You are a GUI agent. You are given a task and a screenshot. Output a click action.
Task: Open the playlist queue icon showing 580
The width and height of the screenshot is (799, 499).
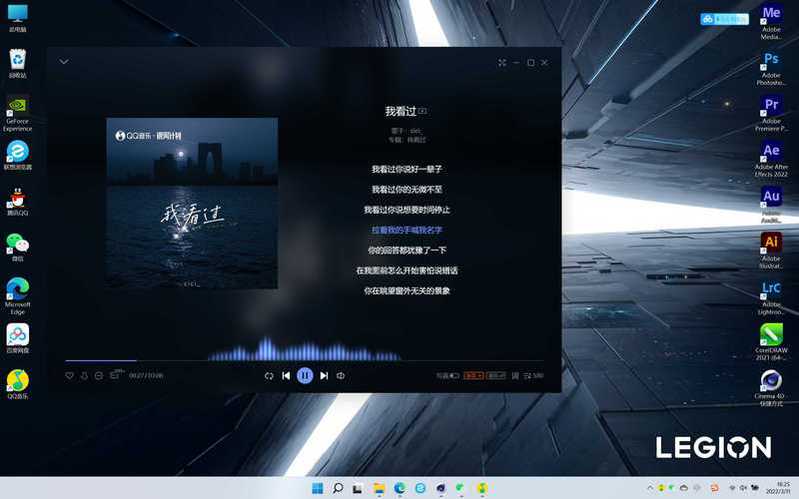click(534, 376)
